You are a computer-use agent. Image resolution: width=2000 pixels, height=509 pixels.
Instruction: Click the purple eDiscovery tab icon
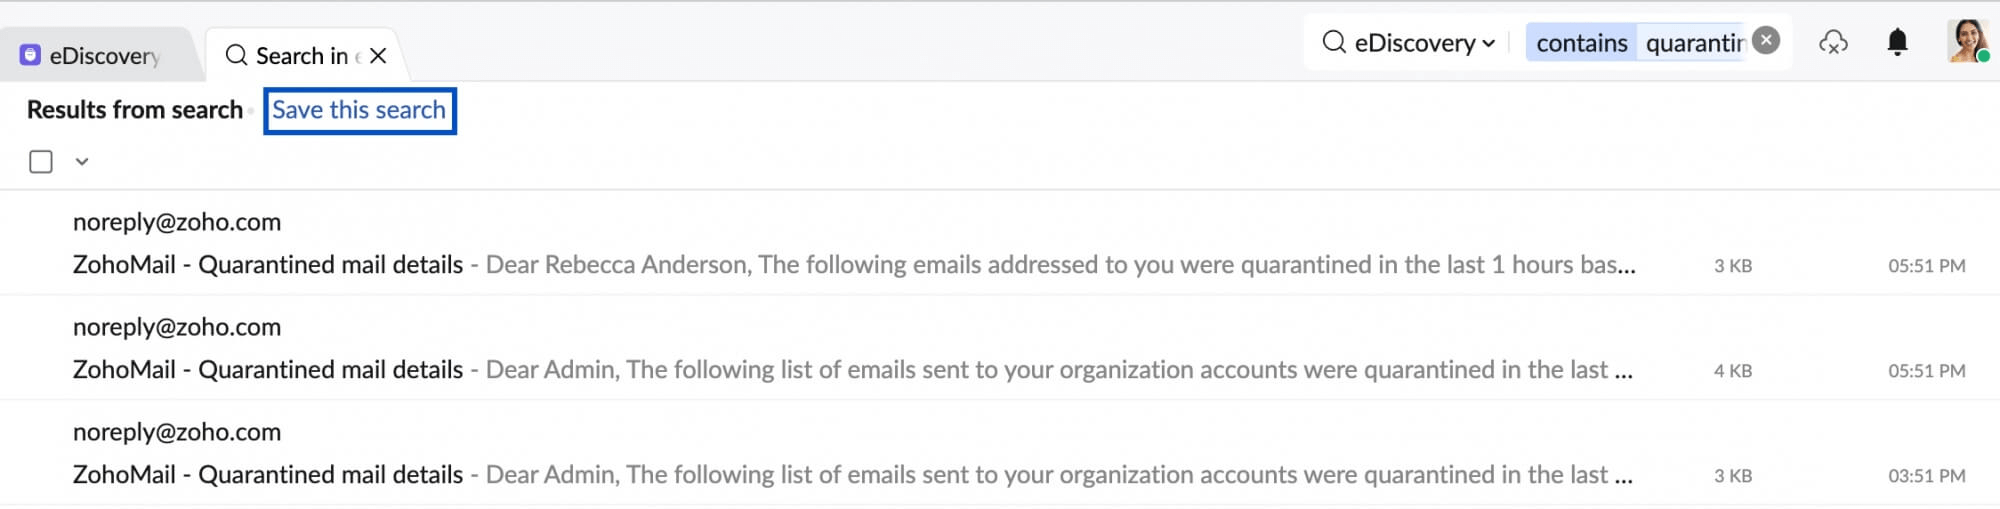coord(30,55)
